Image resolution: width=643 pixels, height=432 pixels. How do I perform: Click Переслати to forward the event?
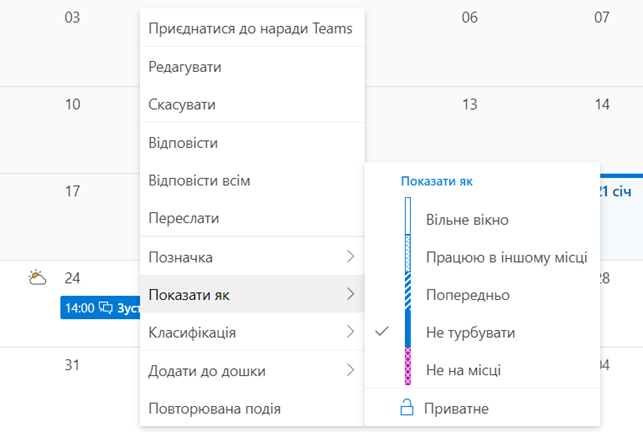[184, 217]
